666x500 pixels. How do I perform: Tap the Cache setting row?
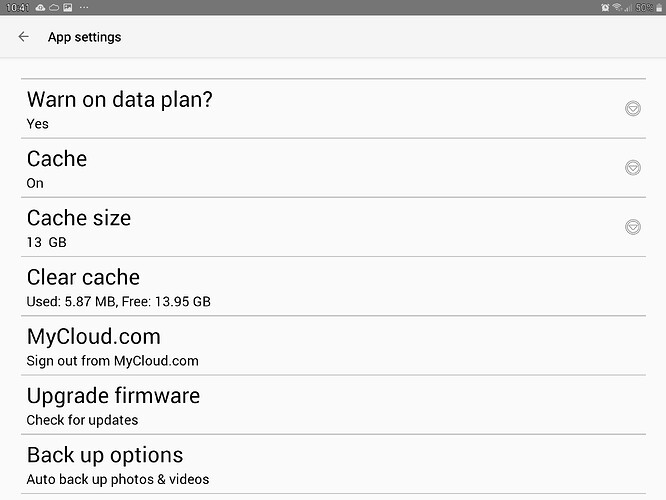coord(300,168)
